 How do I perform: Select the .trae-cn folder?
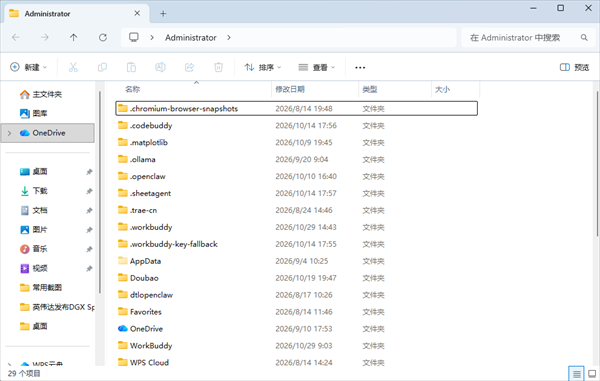(x=297, y=210)
